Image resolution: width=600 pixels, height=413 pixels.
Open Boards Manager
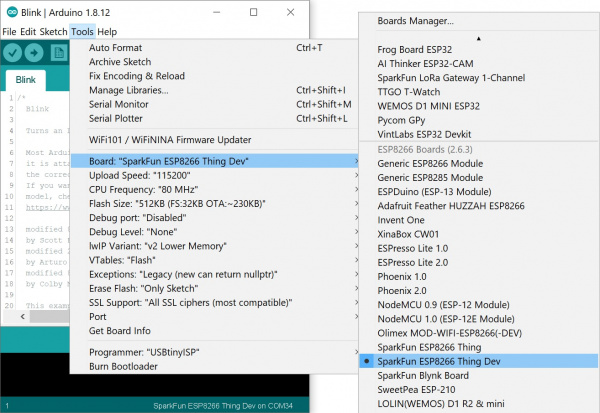click(478, 21)
